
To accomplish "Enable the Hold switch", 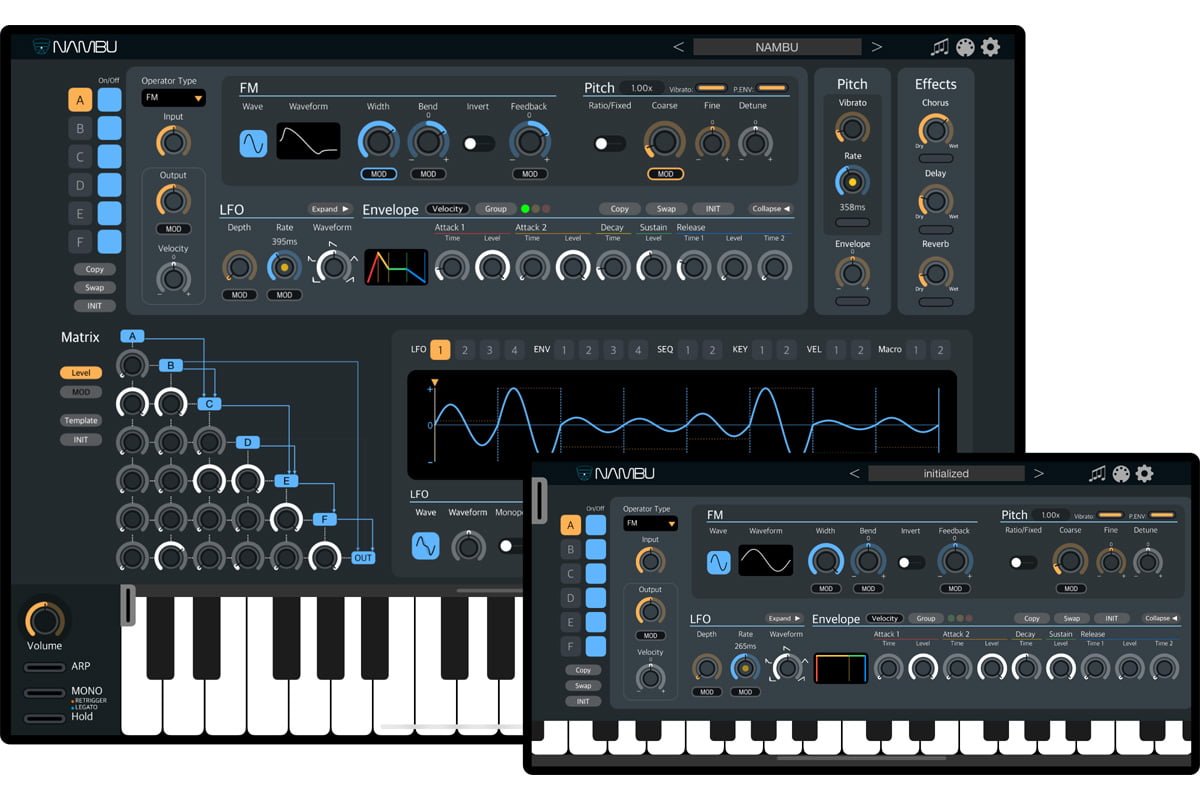I will point(45,718).
